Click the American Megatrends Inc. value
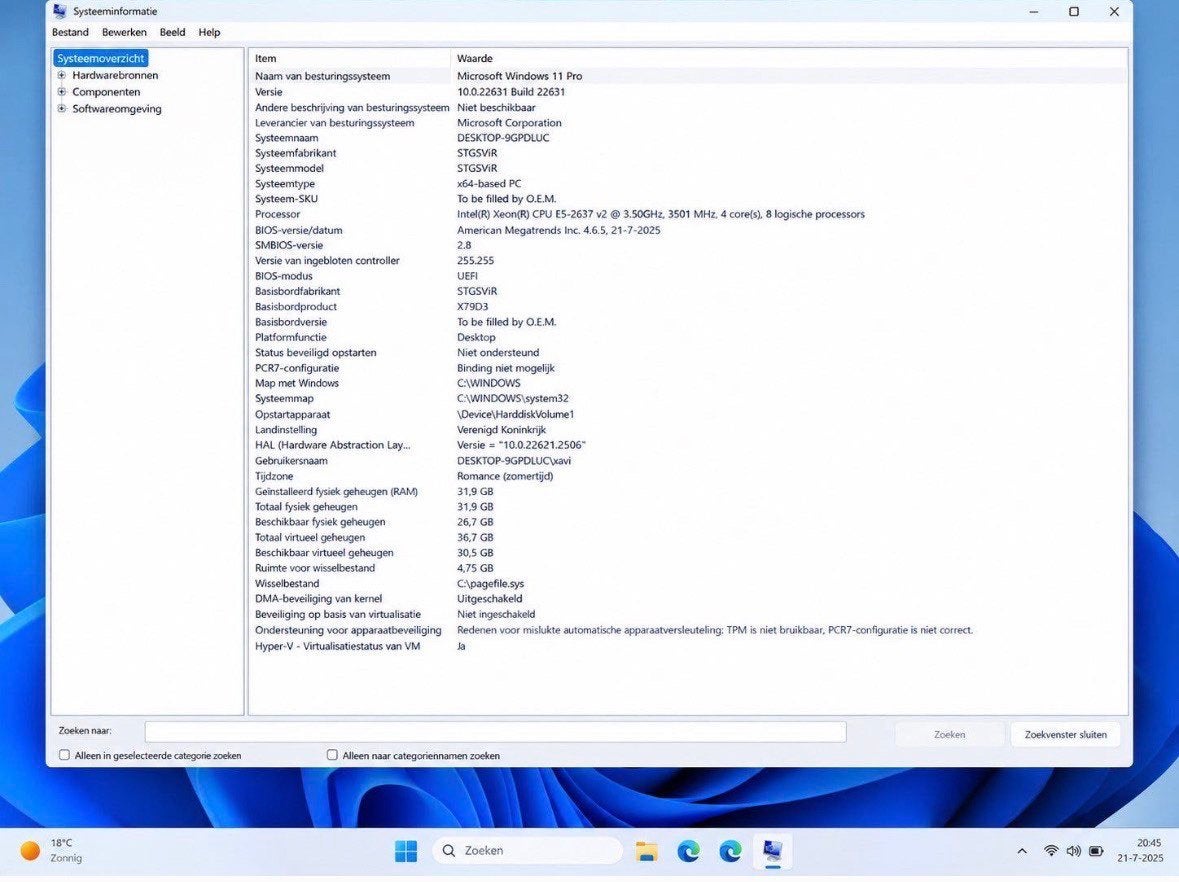Screen dimensions: 1179x882 (x=559, y=230)
